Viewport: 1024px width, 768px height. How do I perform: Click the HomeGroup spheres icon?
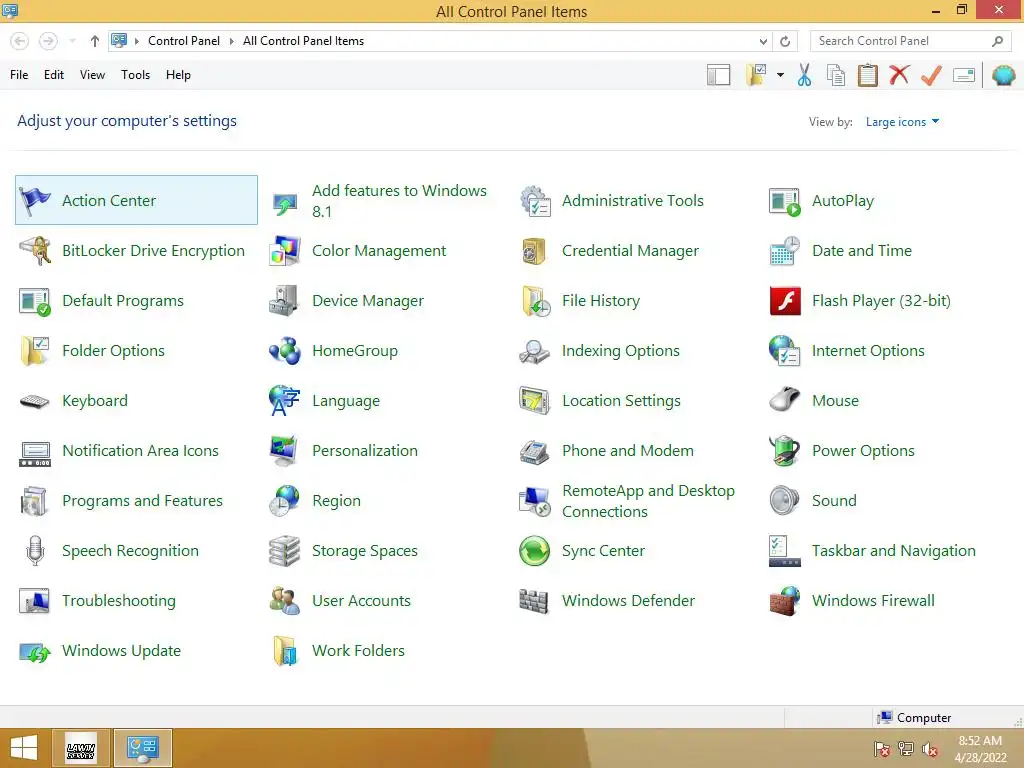point(285,351)
